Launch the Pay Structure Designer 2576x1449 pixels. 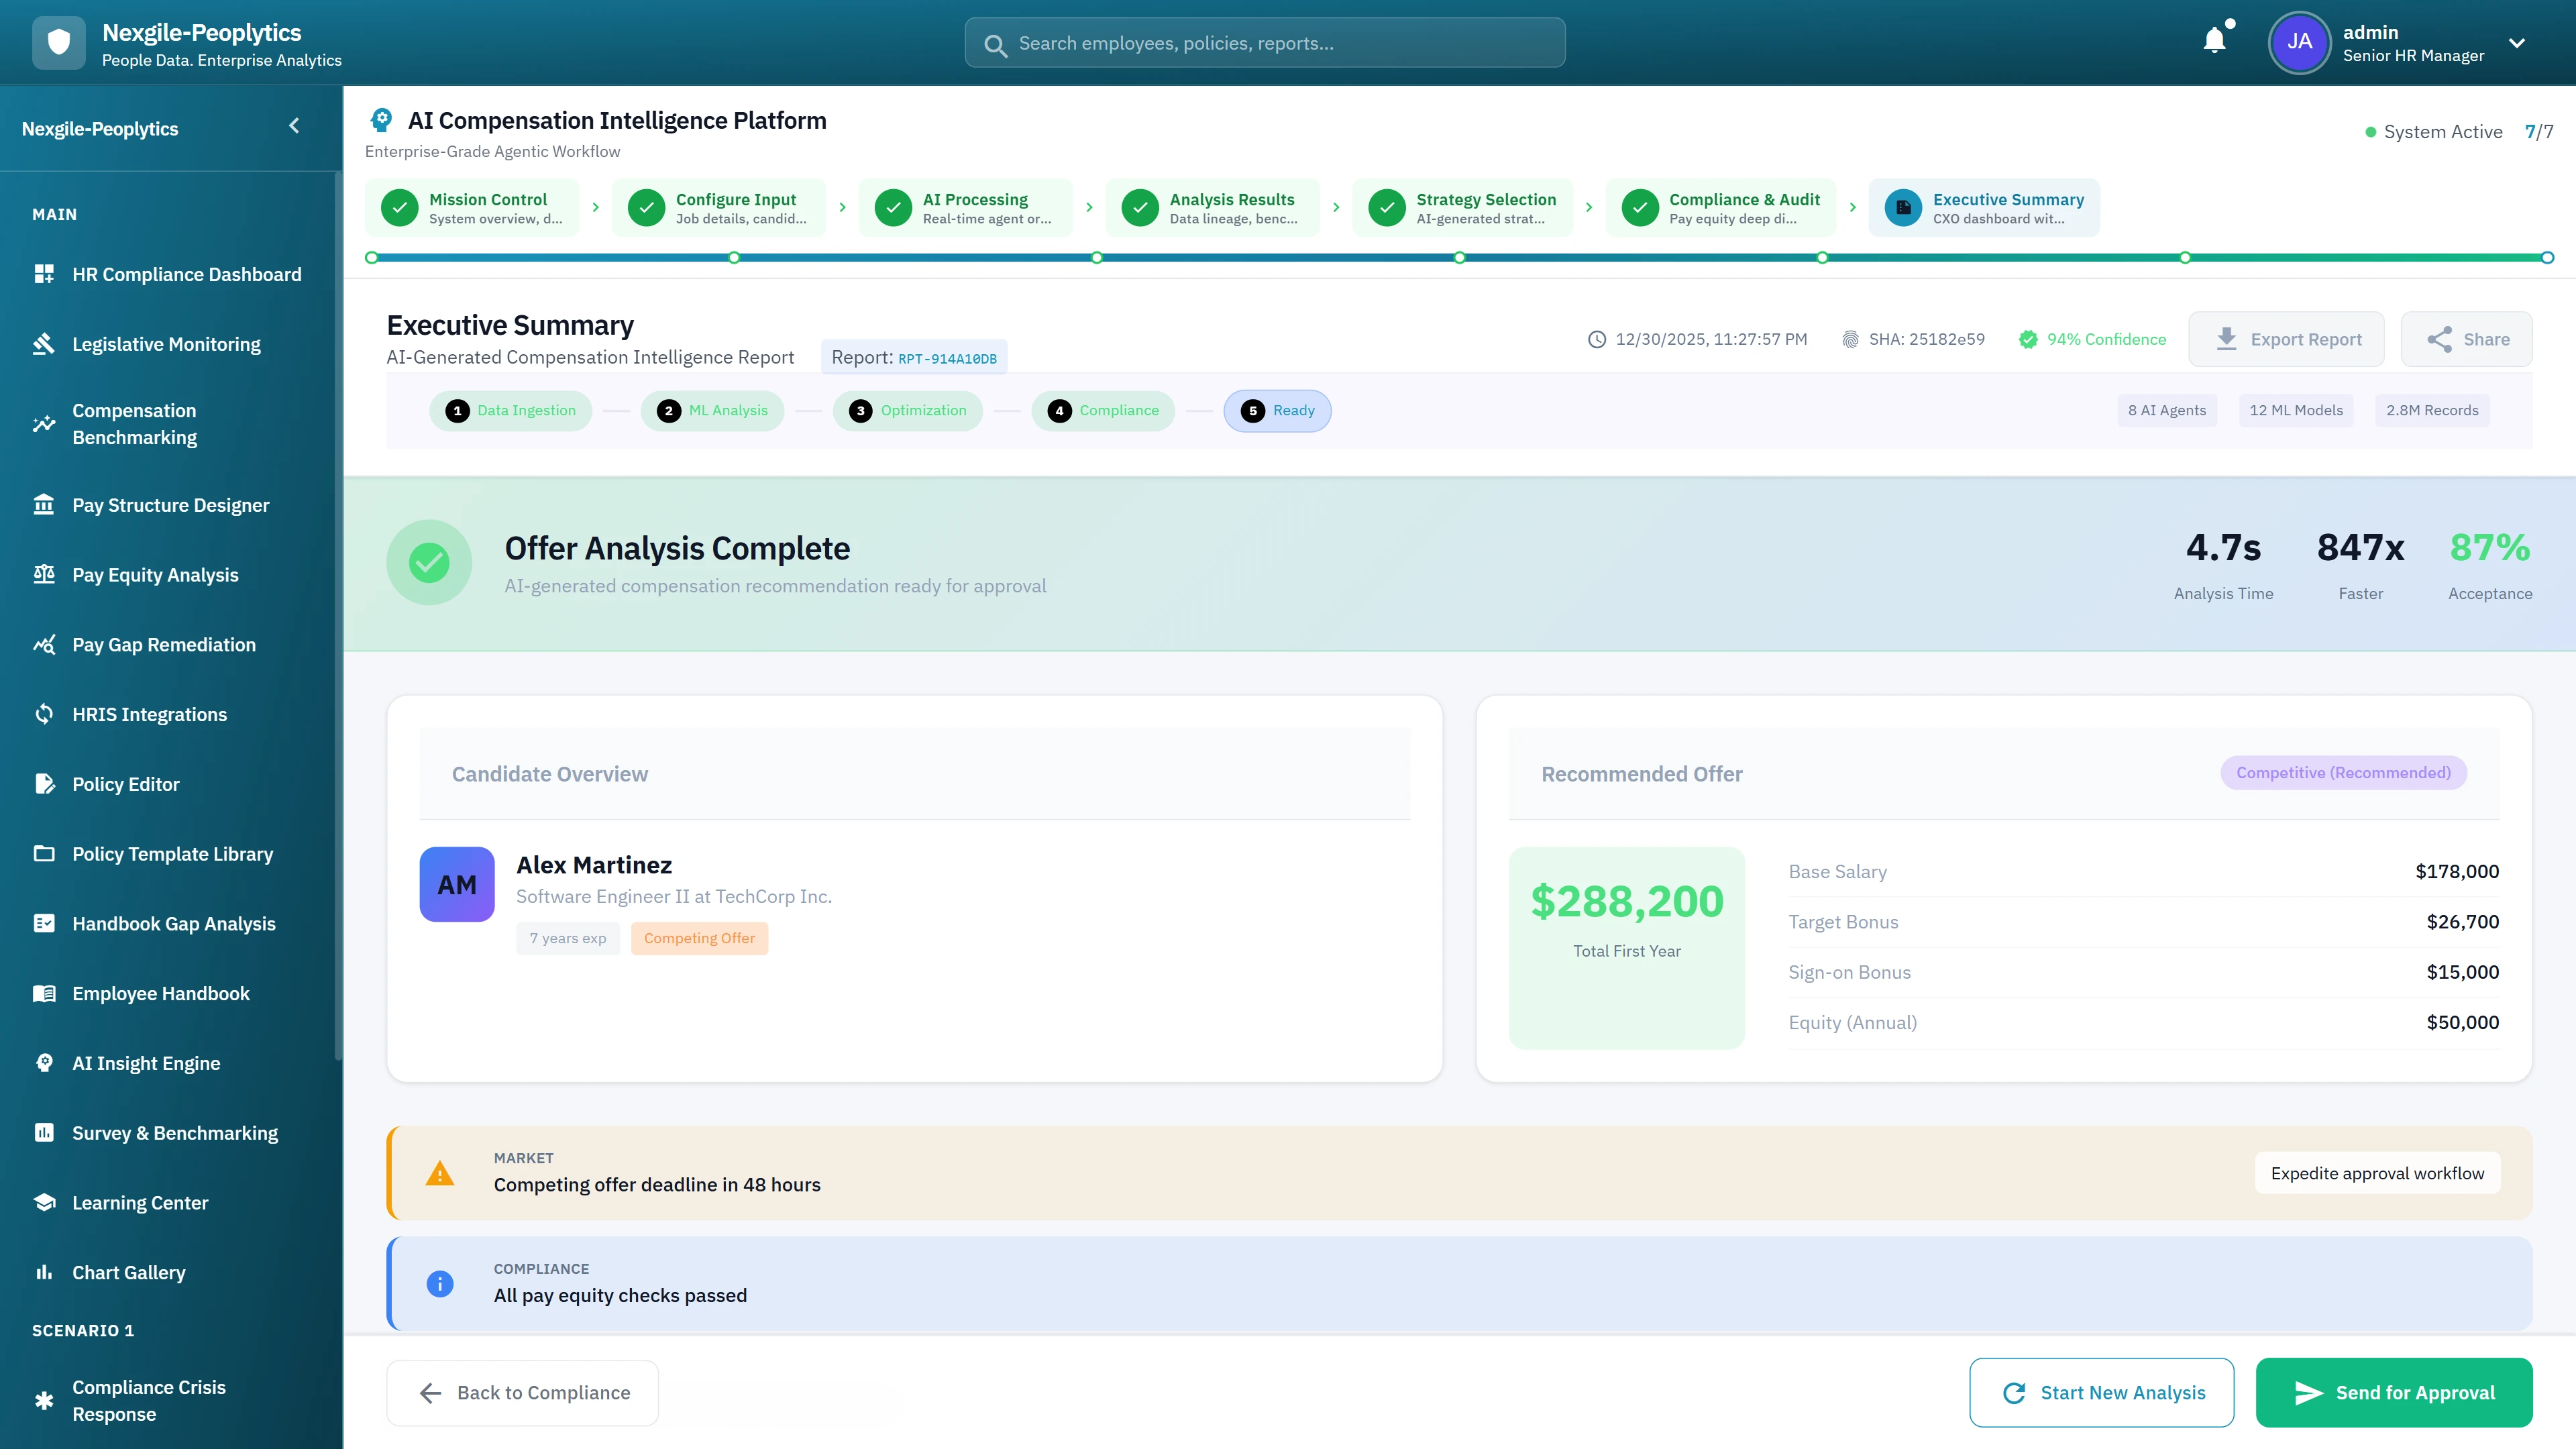click(171, 505)
